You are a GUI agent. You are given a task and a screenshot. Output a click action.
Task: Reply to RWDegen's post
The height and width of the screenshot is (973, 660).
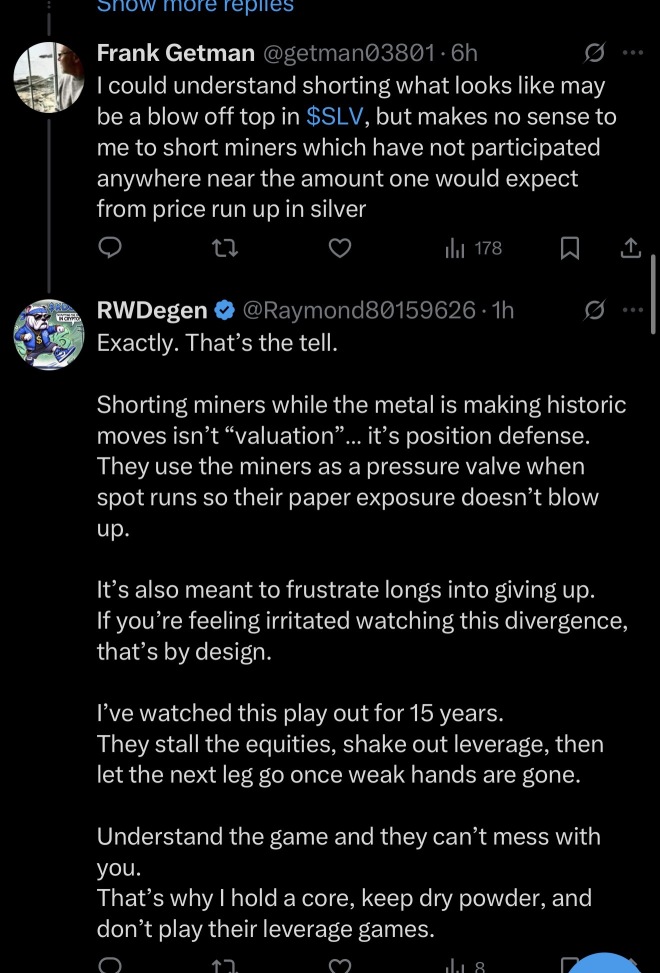click(x=110, y=966)
